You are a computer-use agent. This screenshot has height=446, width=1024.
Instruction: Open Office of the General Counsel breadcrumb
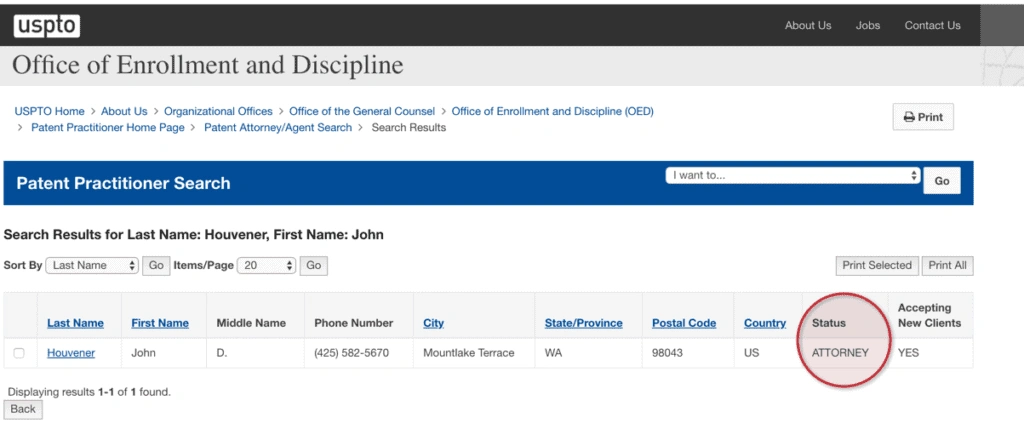362,111
